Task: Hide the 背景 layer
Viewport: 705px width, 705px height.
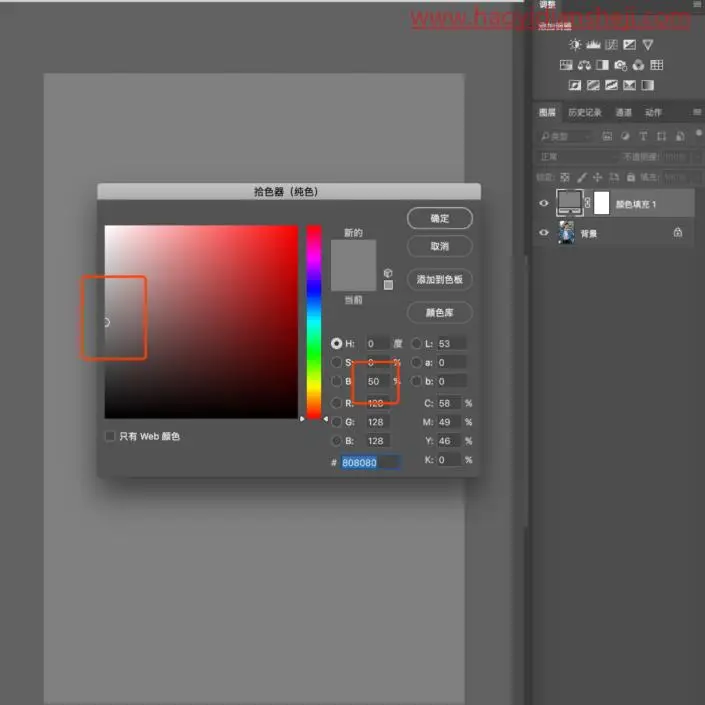Action: click(x=544, y=232)
